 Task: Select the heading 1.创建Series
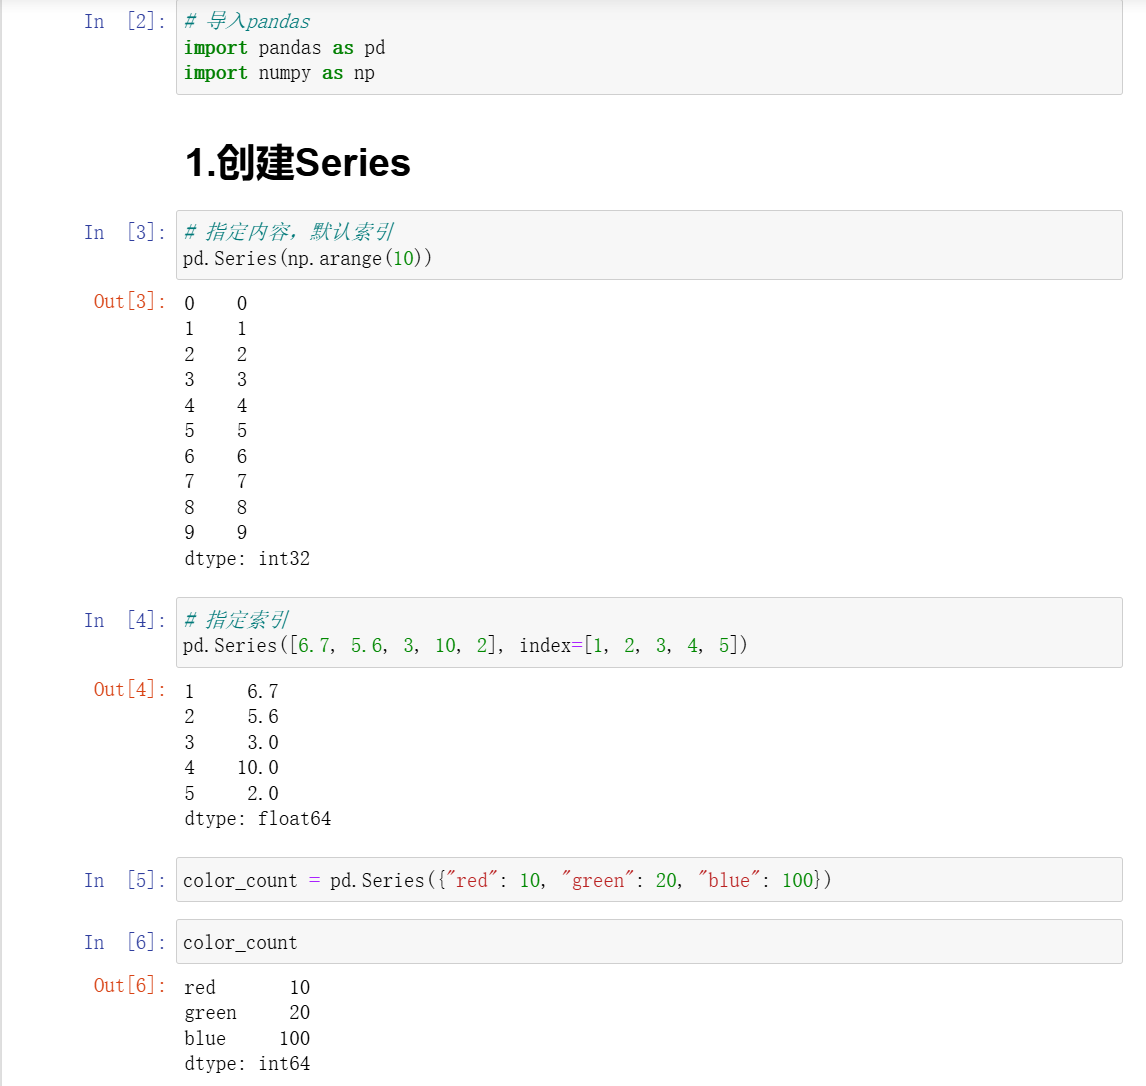[297, 162]
